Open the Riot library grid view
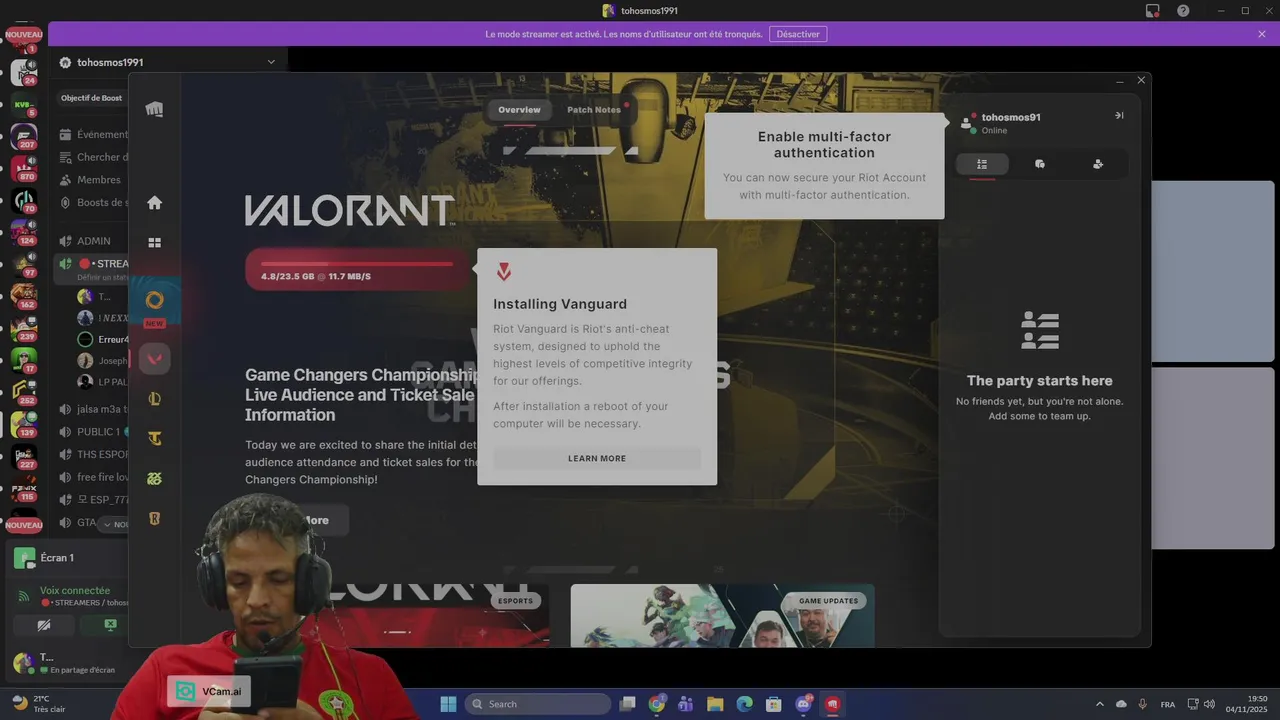This screenshot has height=720, width=1280. pos(154,242)
